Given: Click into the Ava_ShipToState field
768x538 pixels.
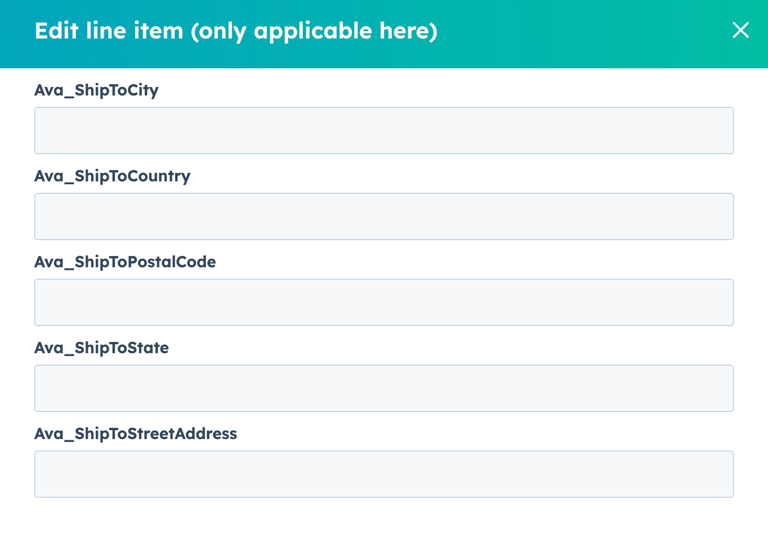Looking at the screenshot, I should click(383, 389).
